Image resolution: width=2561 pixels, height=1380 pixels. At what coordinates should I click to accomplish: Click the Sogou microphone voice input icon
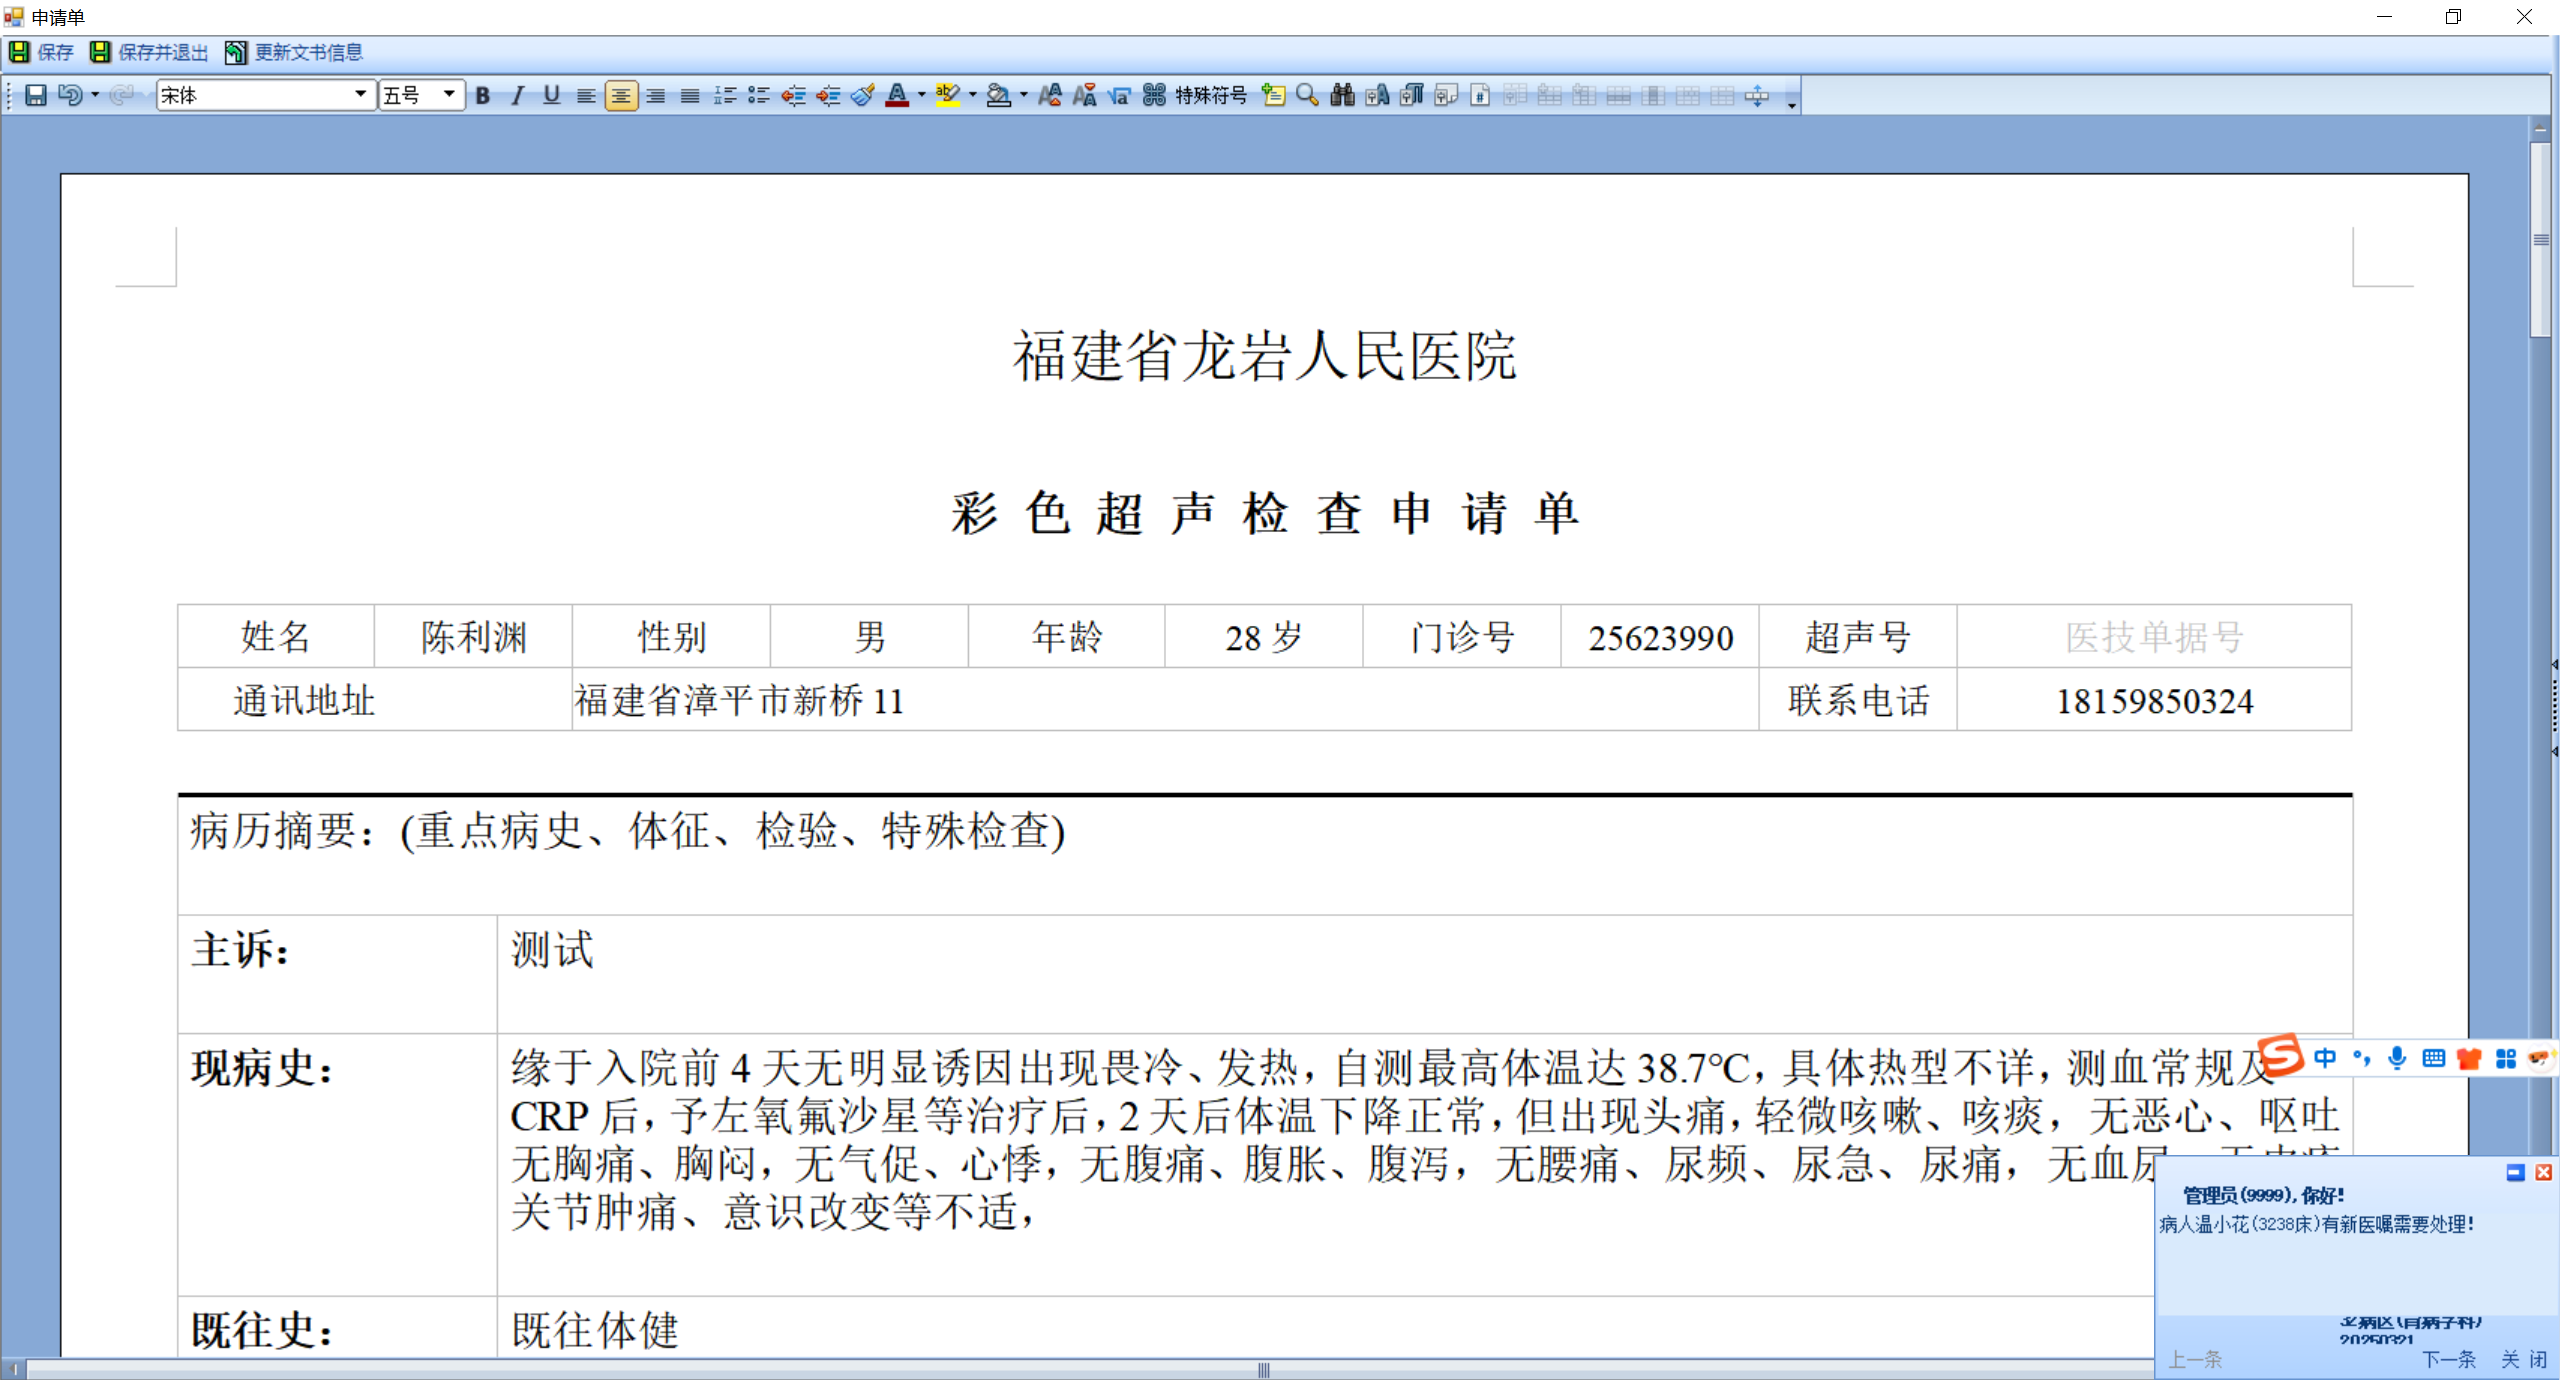[2397, 1058]
